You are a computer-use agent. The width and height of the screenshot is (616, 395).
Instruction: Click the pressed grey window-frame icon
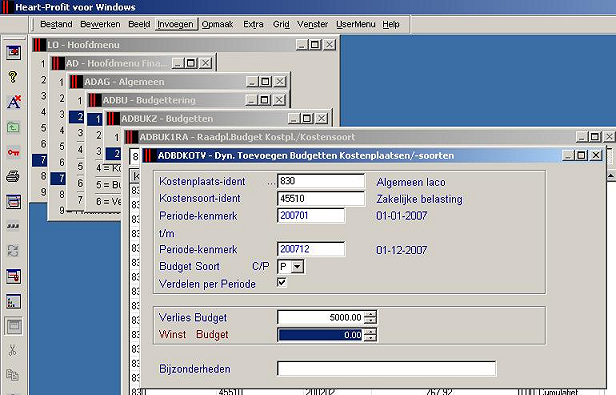pyautogui.click(x=14, y=326)
